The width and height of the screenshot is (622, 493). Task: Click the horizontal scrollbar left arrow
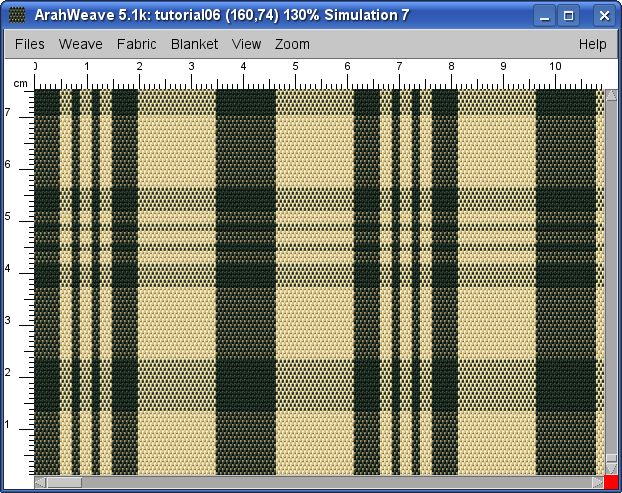click(x=41, y=483)
